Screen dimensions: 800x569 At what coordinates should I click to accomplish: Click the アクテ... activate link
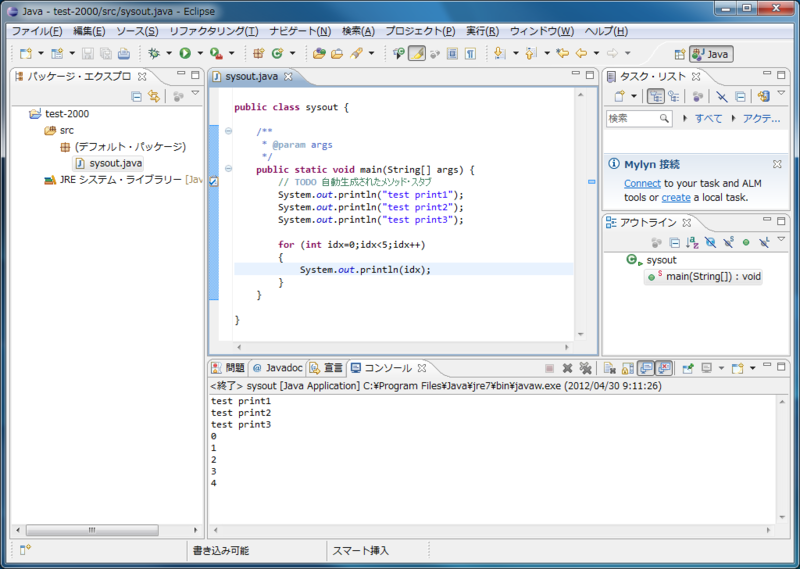tap(761, 118)
